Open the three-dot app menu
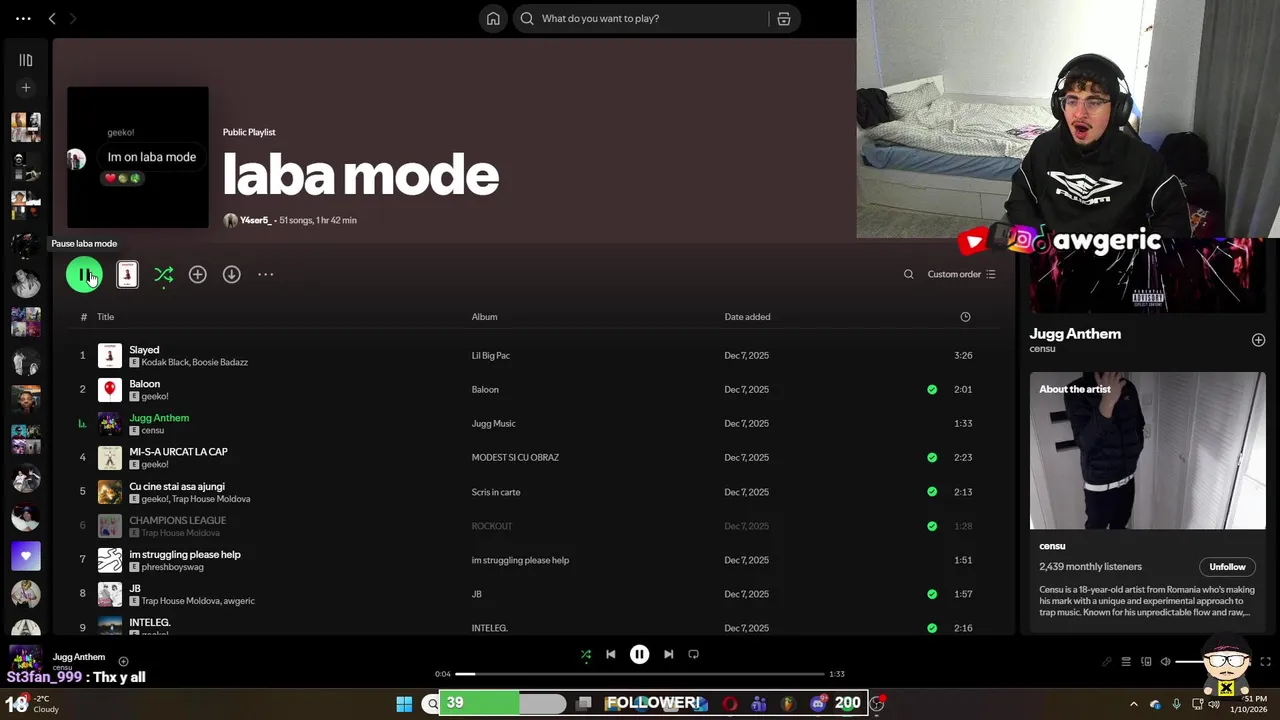 pos(23,18)
